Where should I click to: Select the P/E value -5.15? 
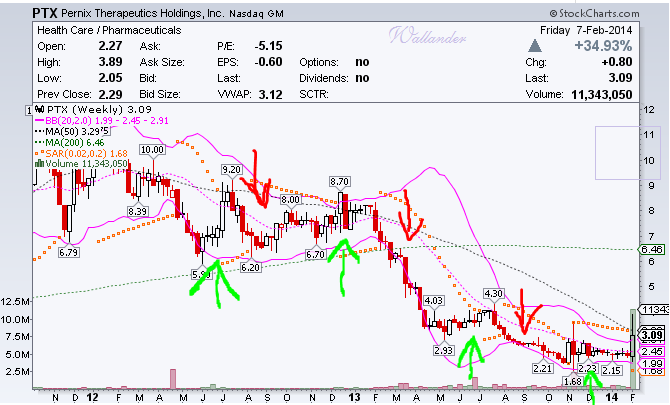click(x=268, y=46)
